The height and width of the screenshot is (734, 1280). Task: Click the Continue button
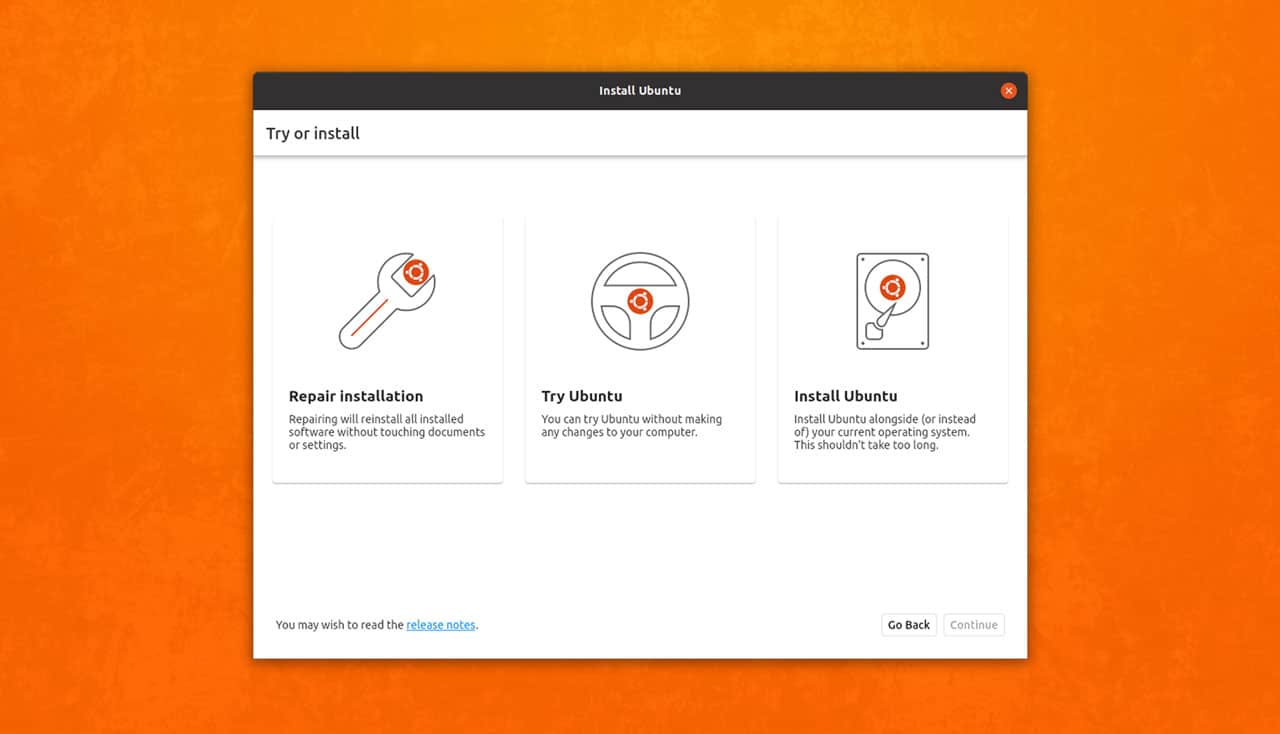[974, 625]
